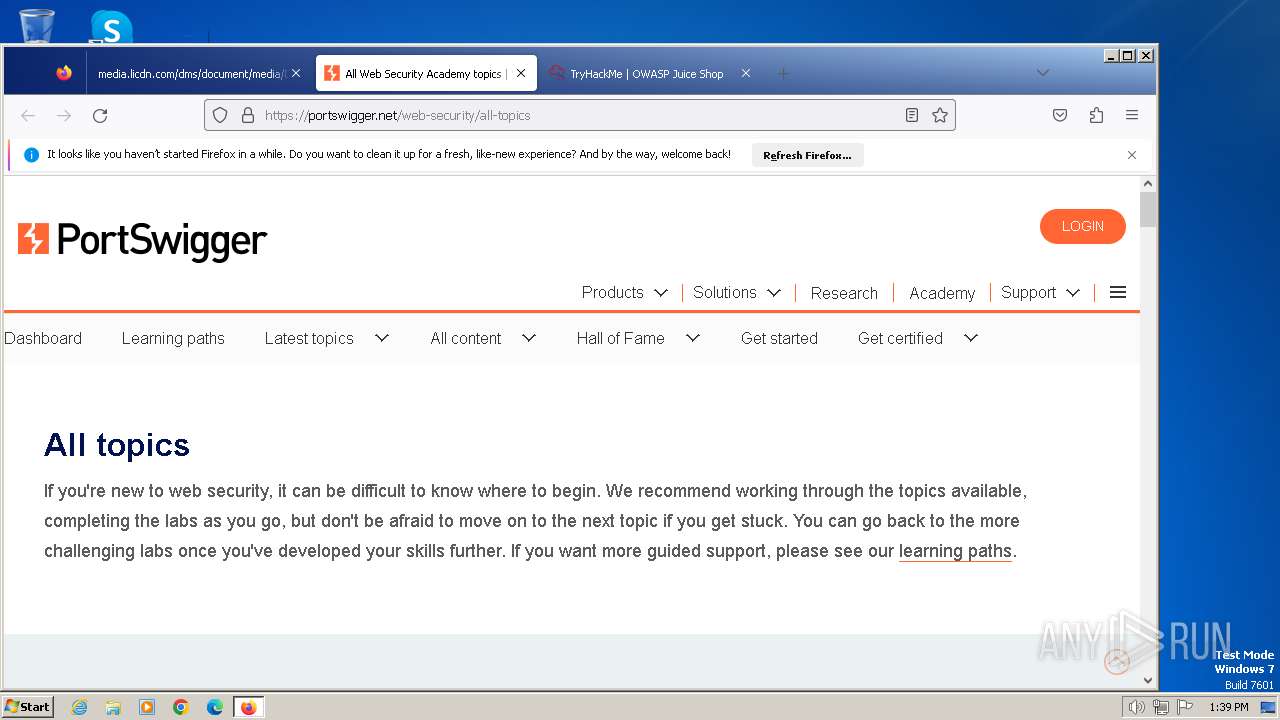1280x720 pixels.
Task: Open the tracking protection shield icon
Action: coord(220,115)
